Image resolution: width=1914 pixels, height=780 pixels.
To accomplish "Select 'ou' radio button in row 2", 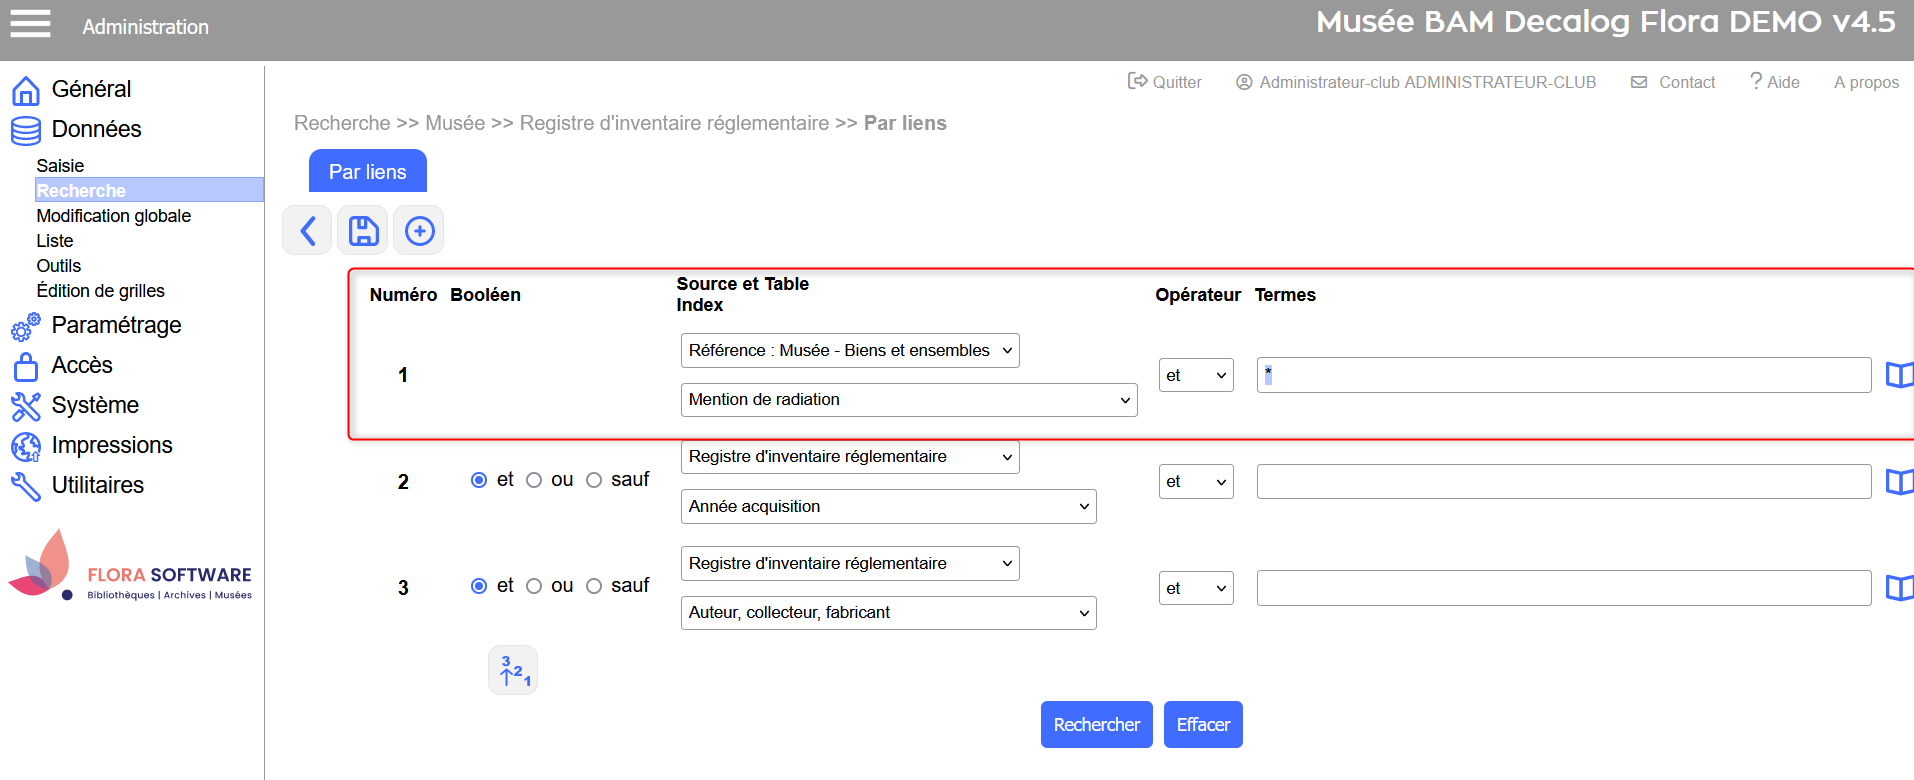I will (534, 481).
